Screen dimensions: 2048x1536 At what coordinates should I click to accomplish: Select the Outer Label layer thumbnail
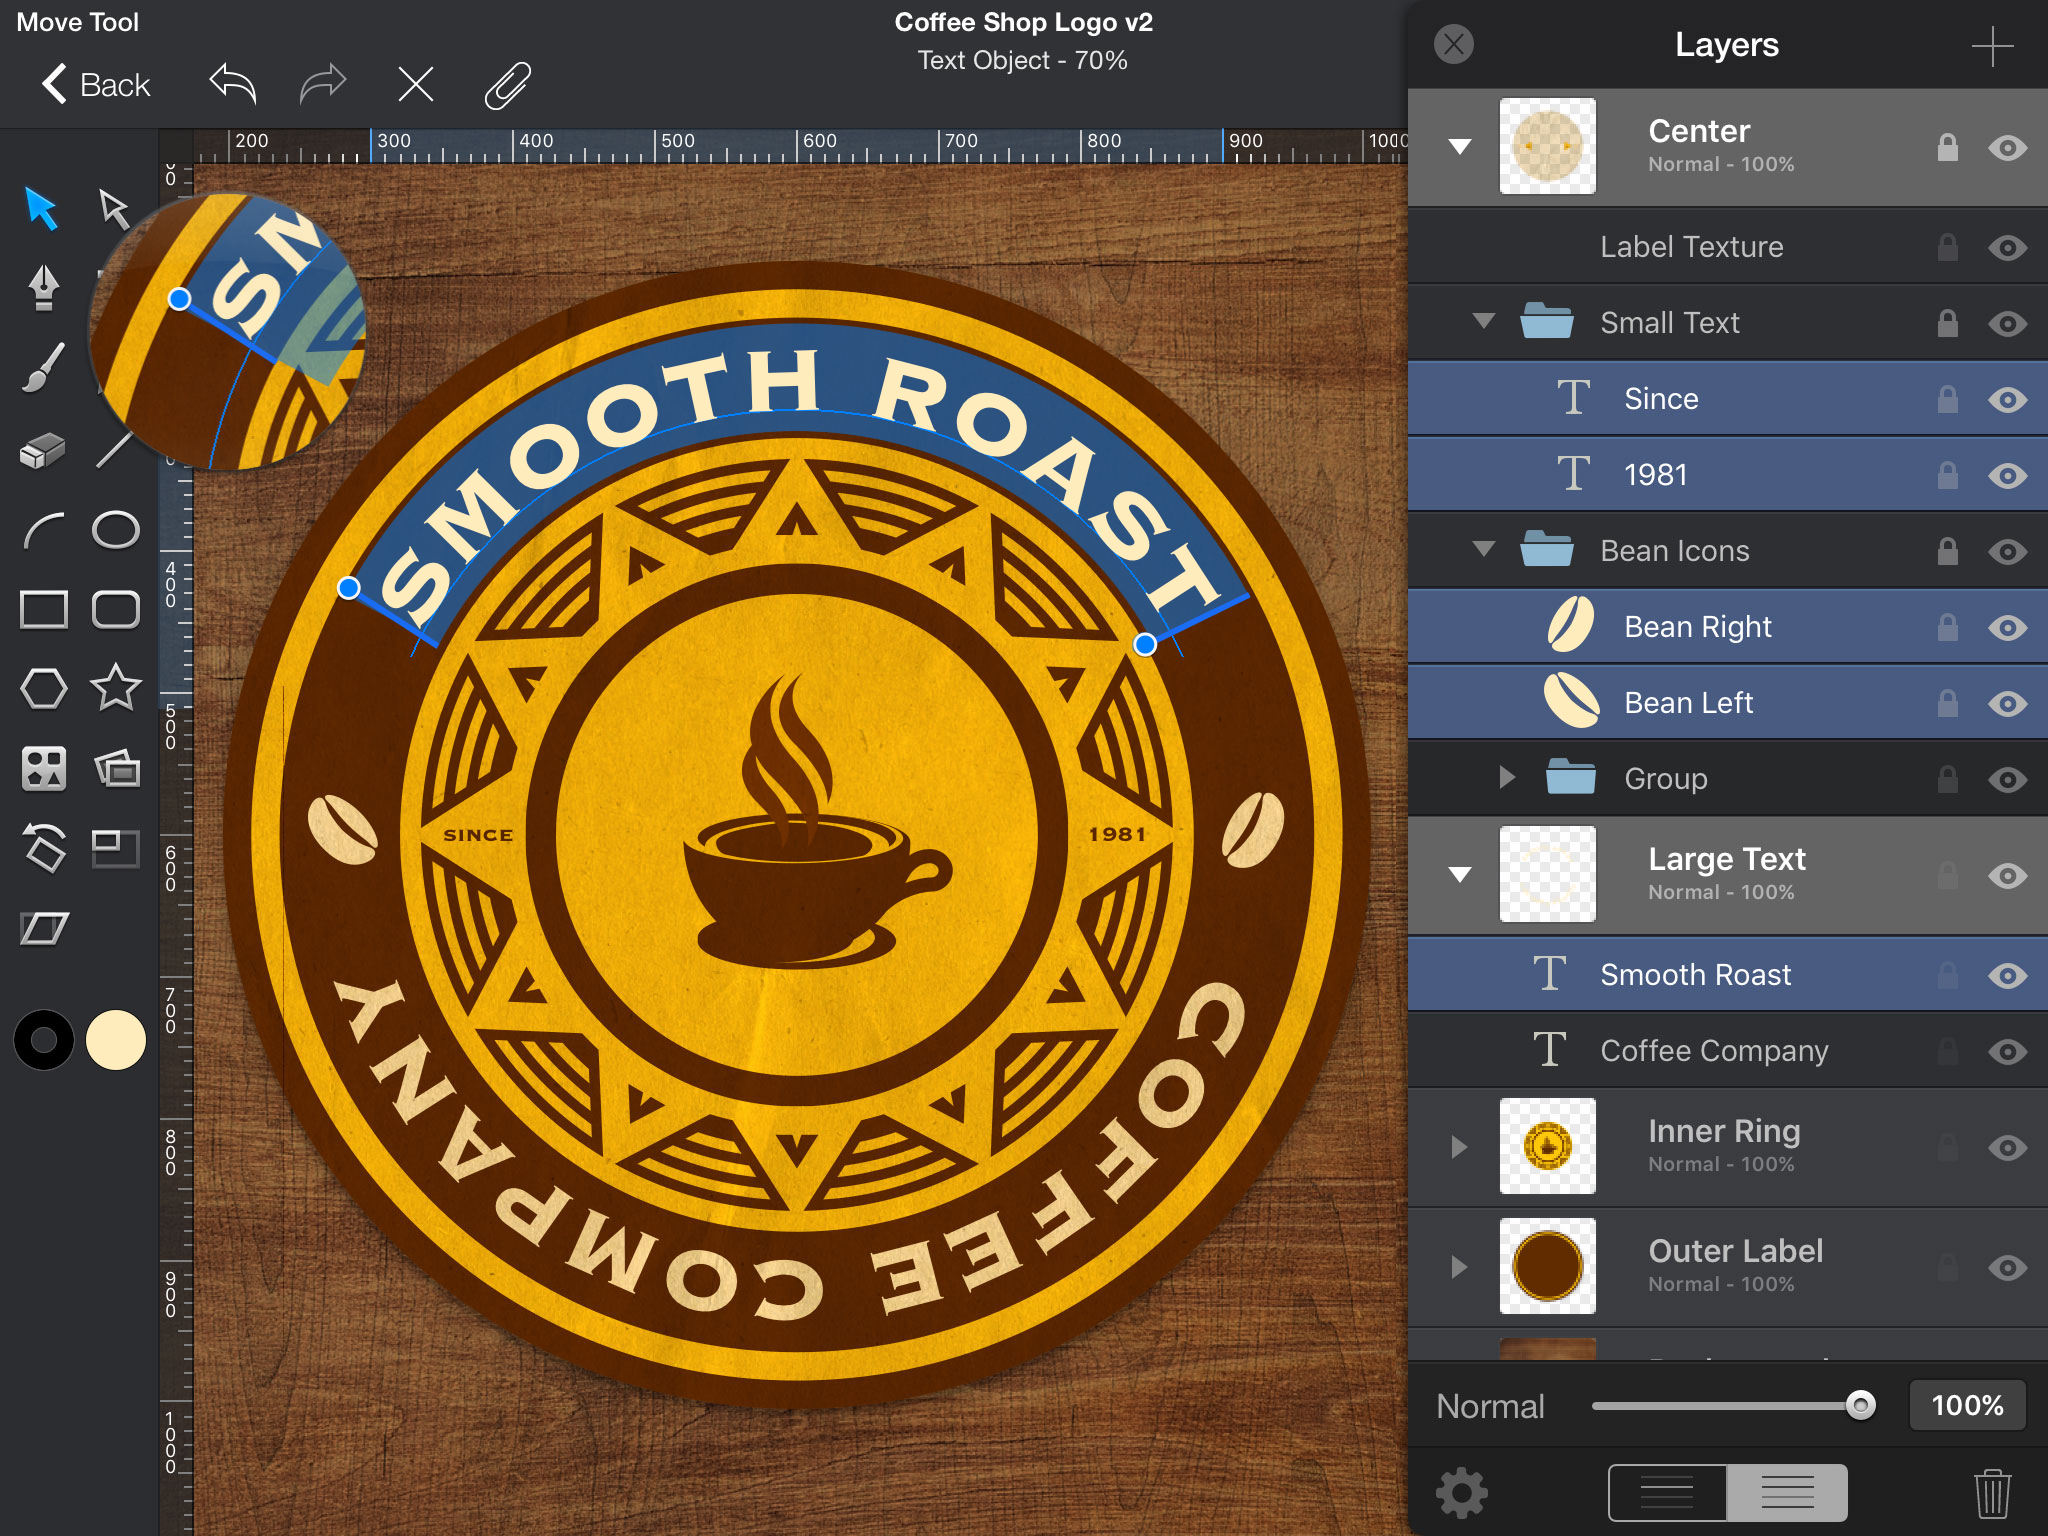(1547, 1266)
